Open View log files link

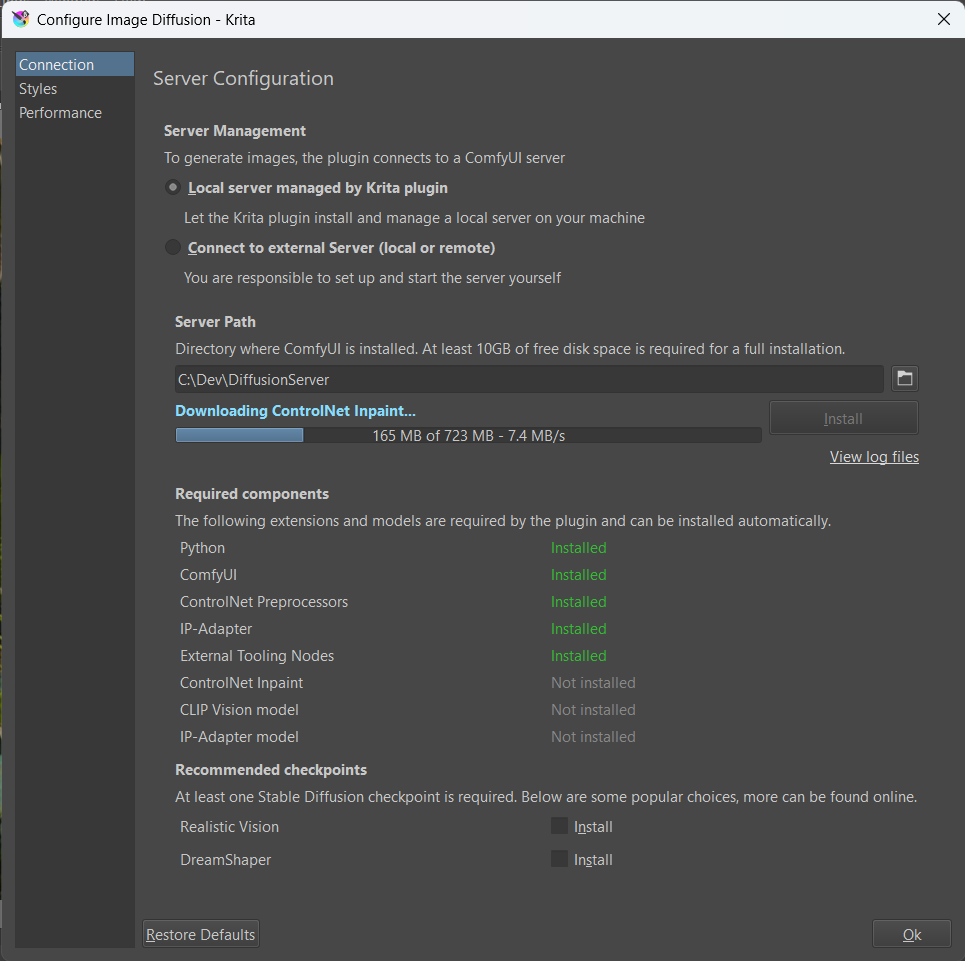tap(874, 457)
